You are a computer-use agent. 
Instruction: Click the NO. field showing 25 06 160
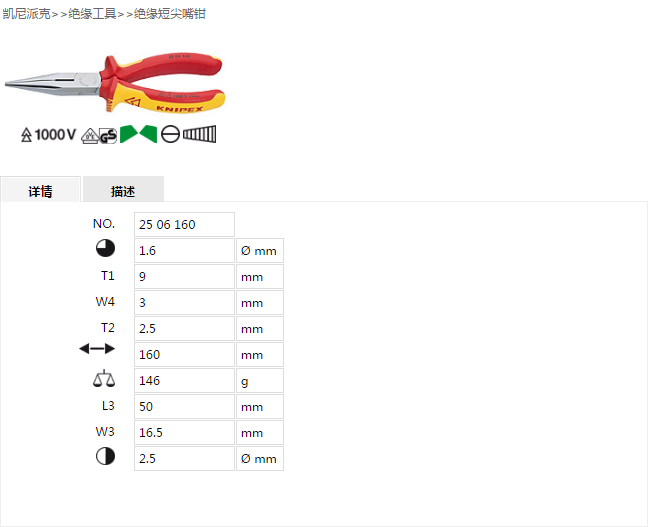[184, 225]
